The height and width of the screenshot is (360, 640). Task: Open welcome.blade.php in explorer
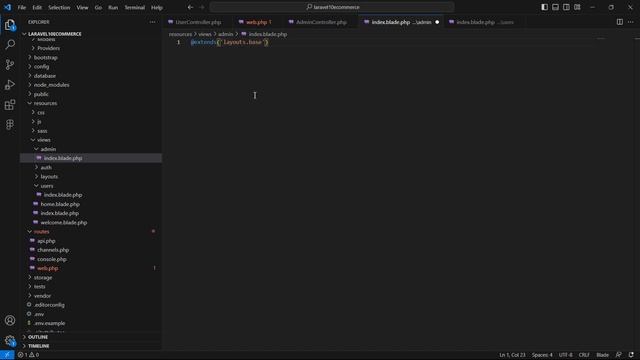click(64, 222)
